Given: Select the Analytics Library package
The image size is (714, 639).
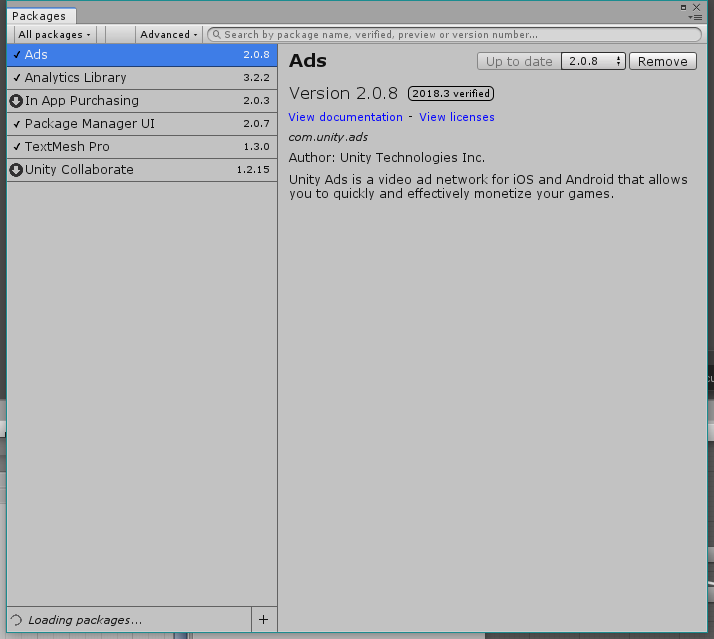Looking at the screenshot, I should pos(142,78).
